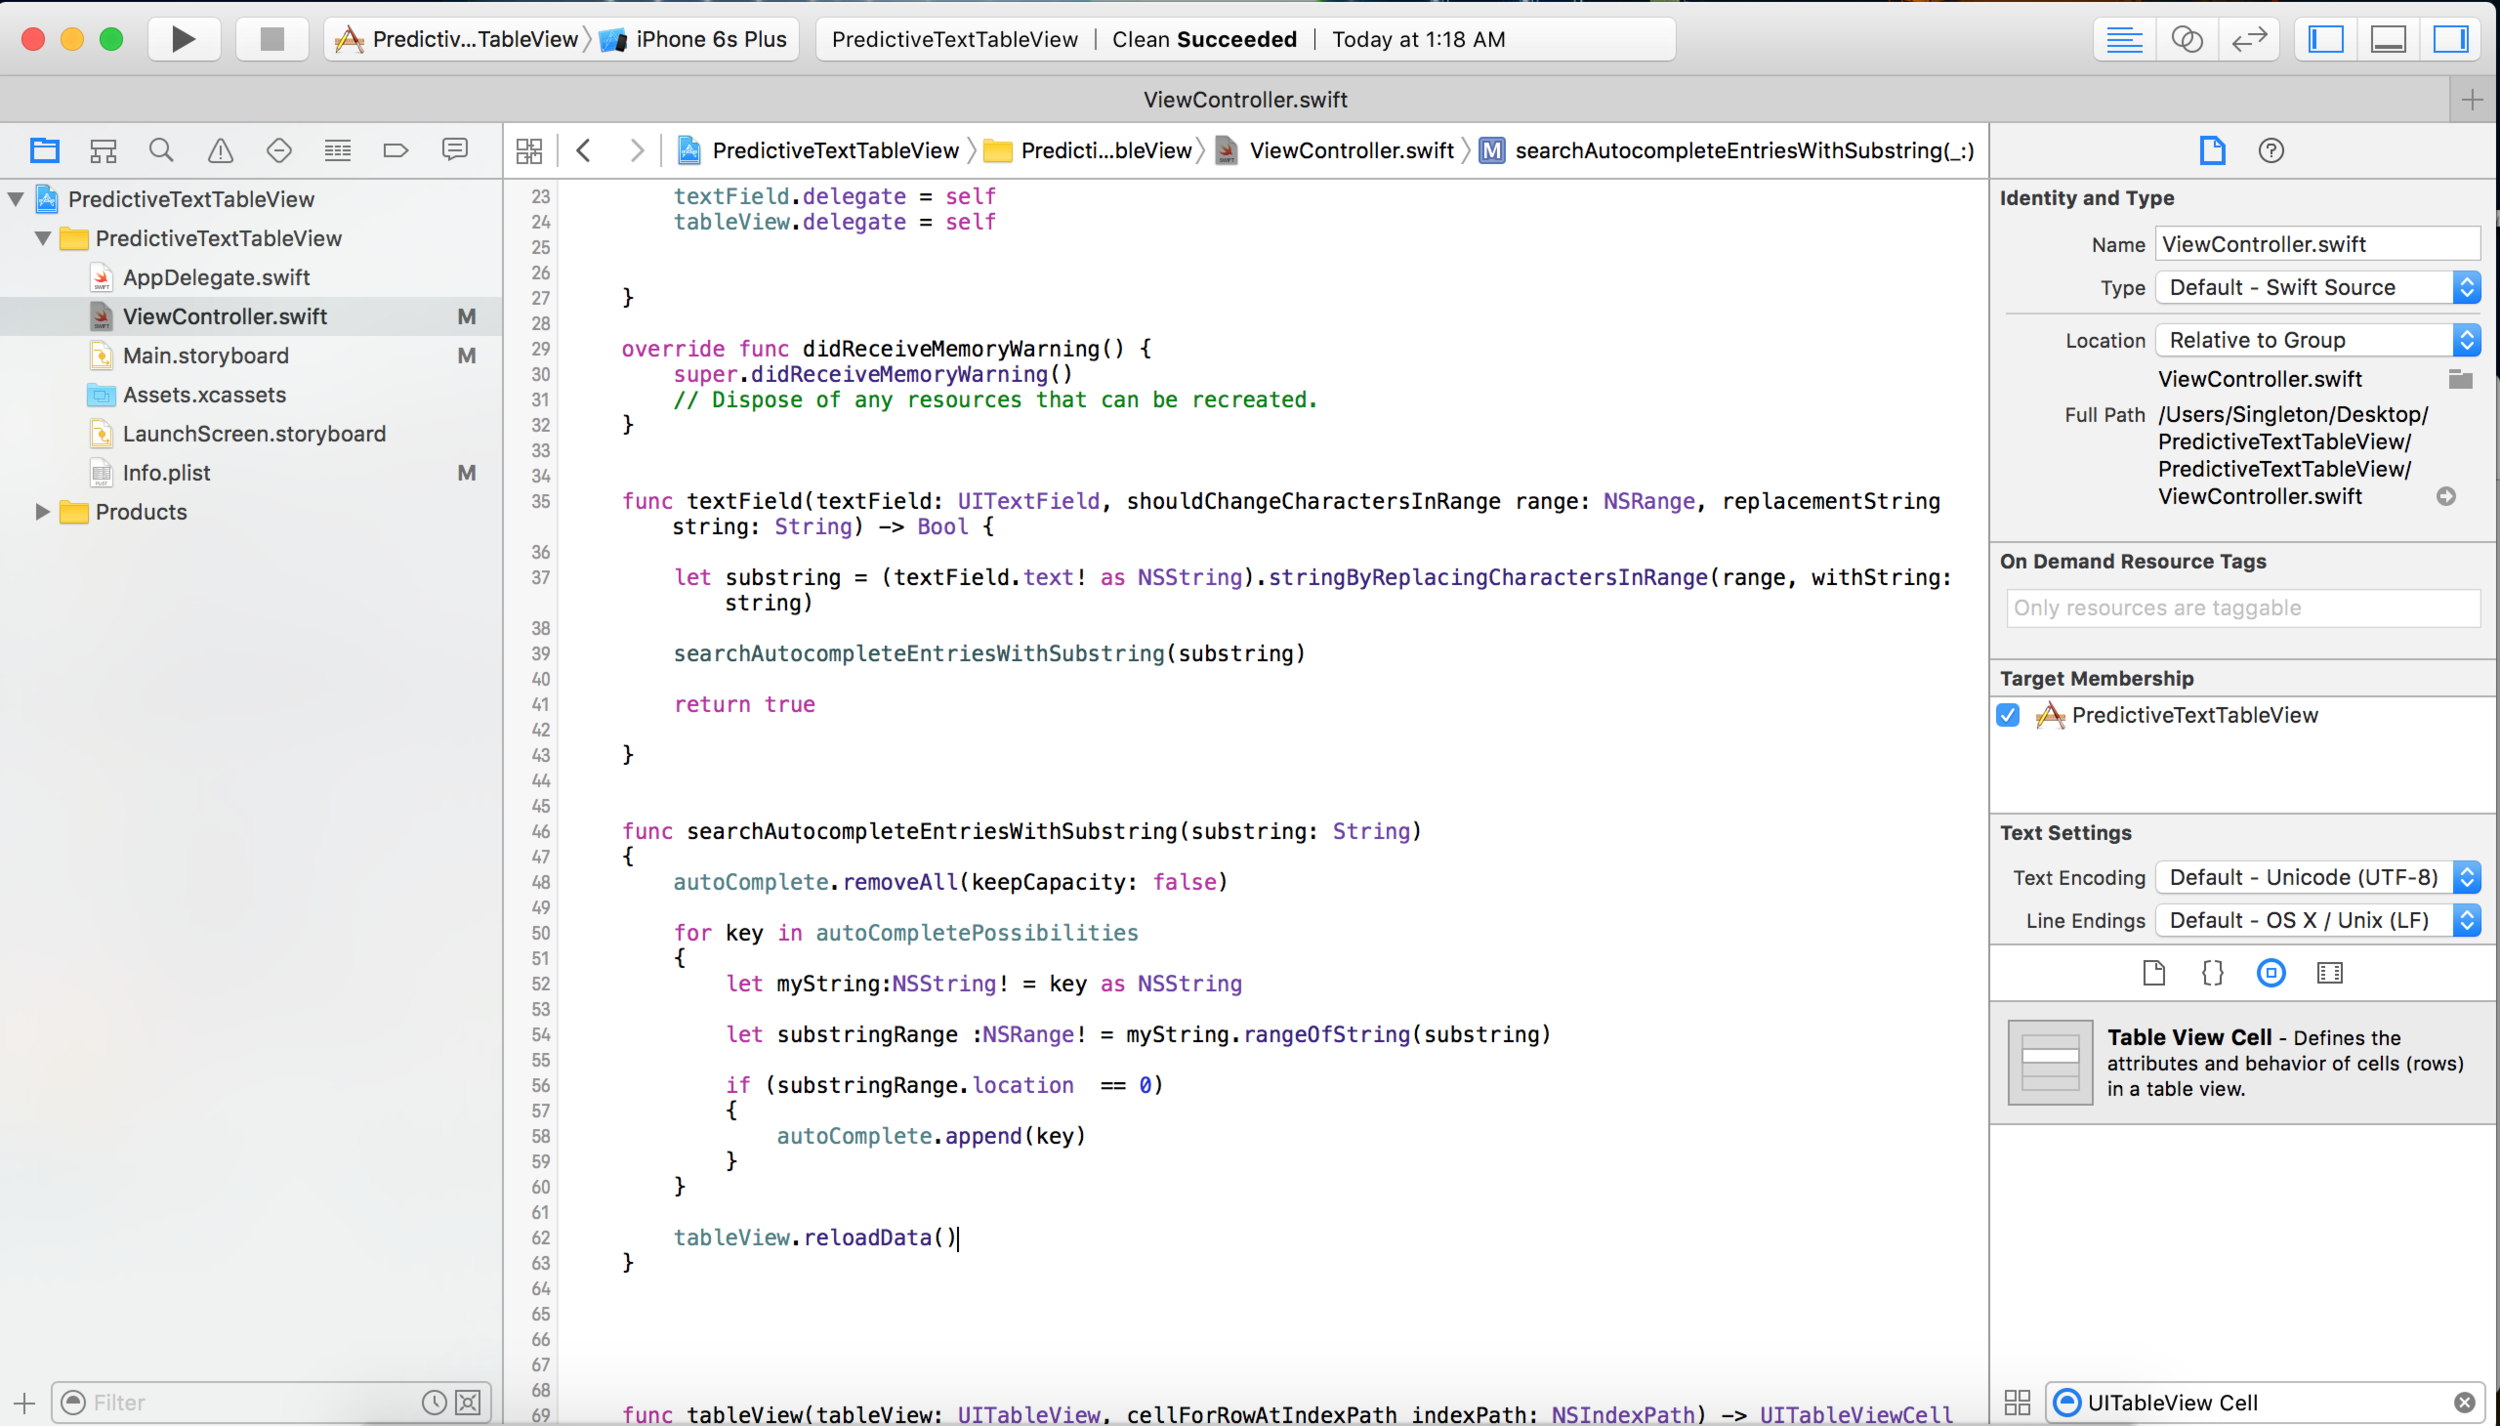Open Info.plist
Screen dimensions: 2500x1426
tap(166, 472)
